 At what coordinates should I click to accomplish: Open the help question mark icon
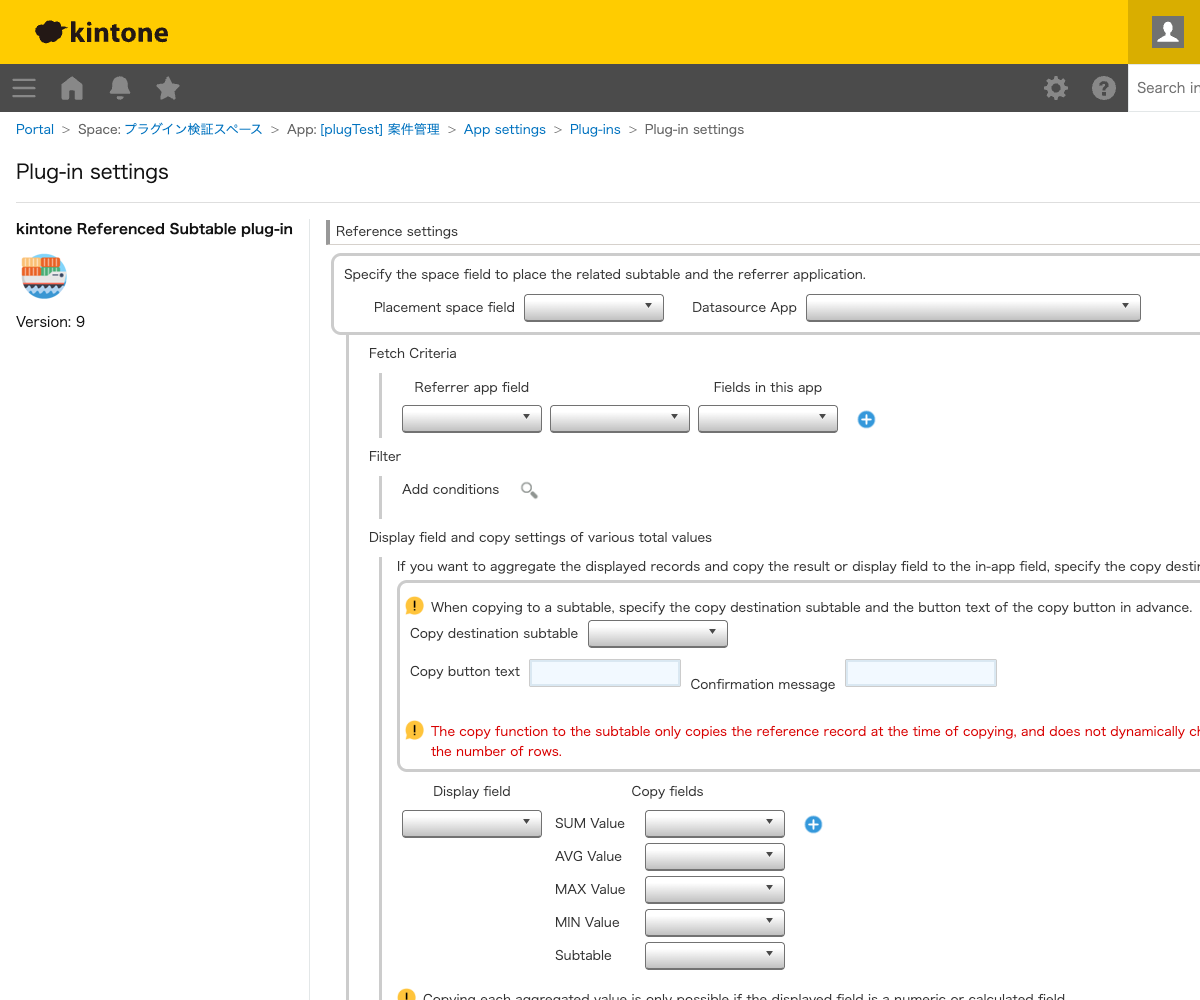(x=1104, y=88)
